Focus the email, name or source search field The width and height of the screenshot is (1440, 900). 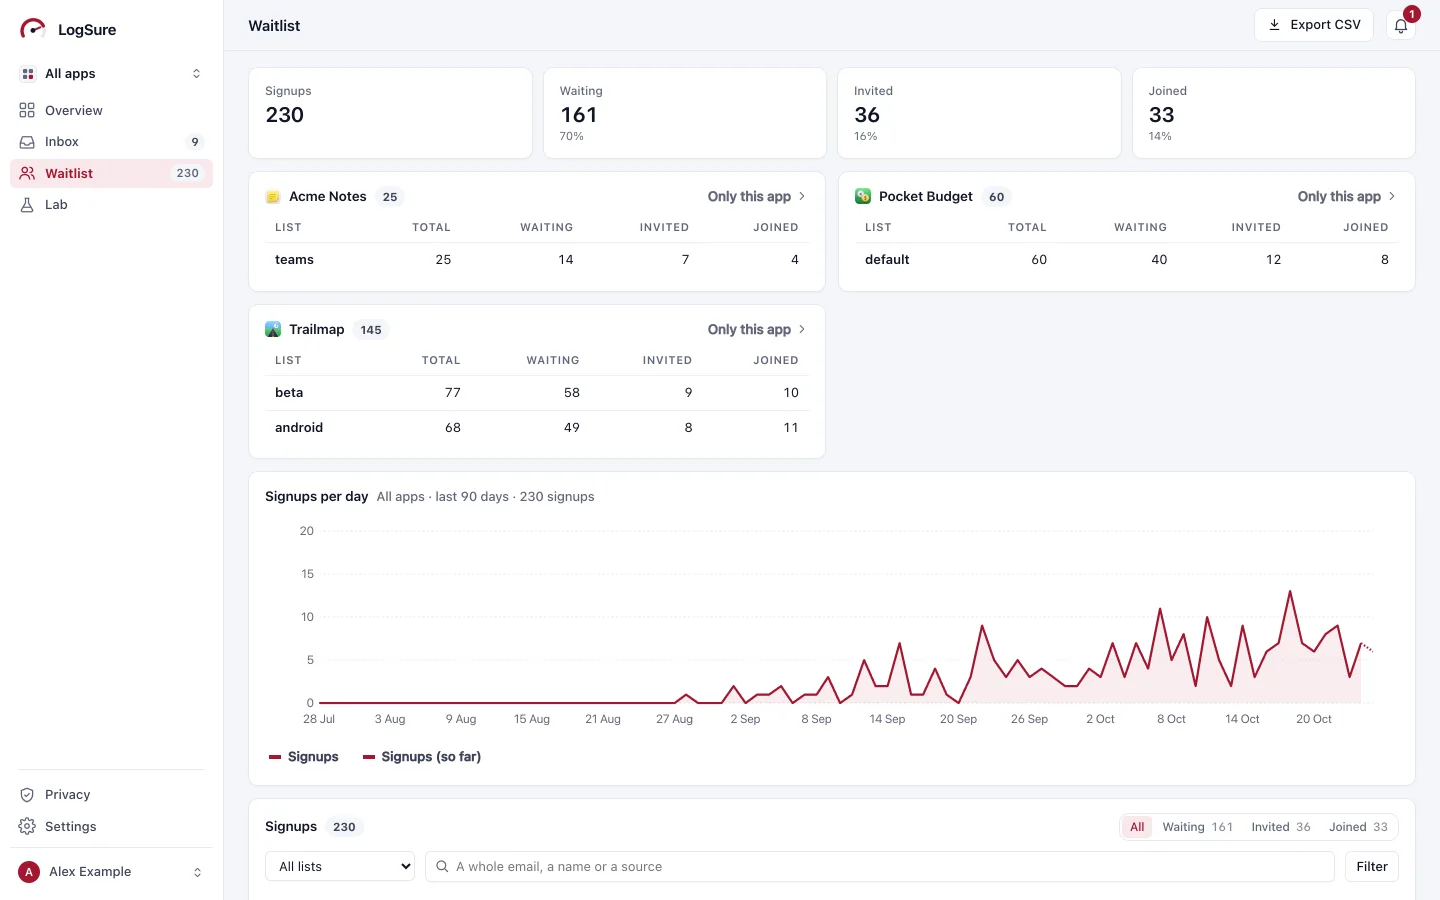tap(880, 867)
